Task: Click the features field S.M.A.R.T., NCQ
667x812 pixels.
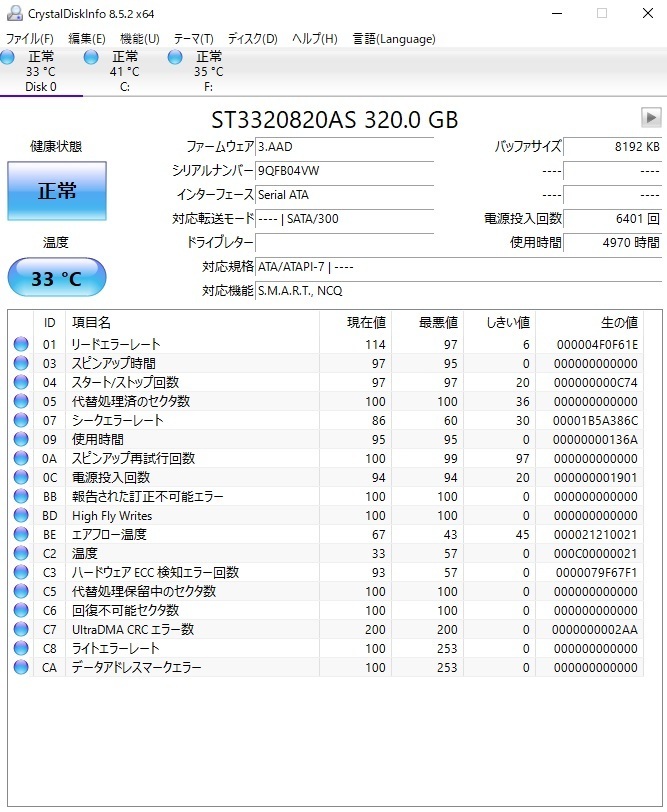Action: (458, 291)
